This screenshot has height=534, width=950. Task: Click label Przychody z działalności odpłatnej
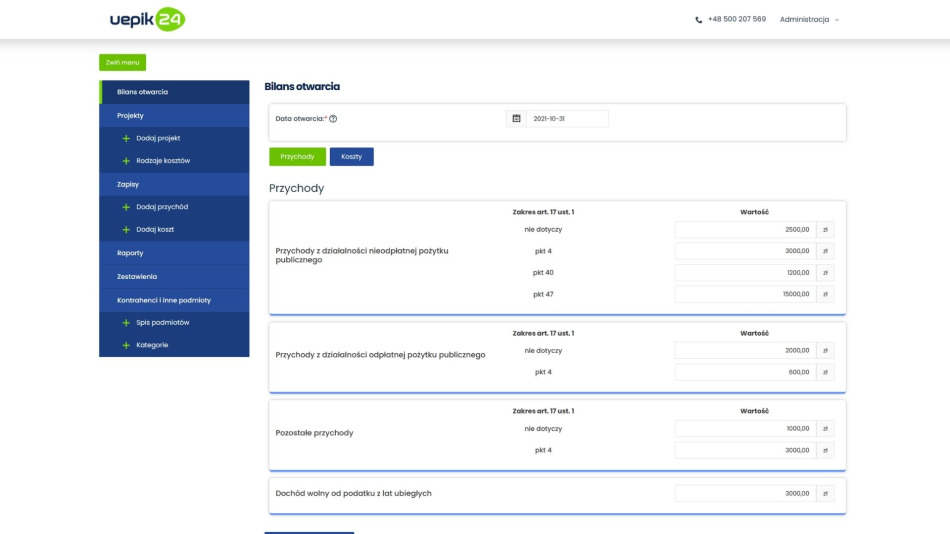pos(380,355)
